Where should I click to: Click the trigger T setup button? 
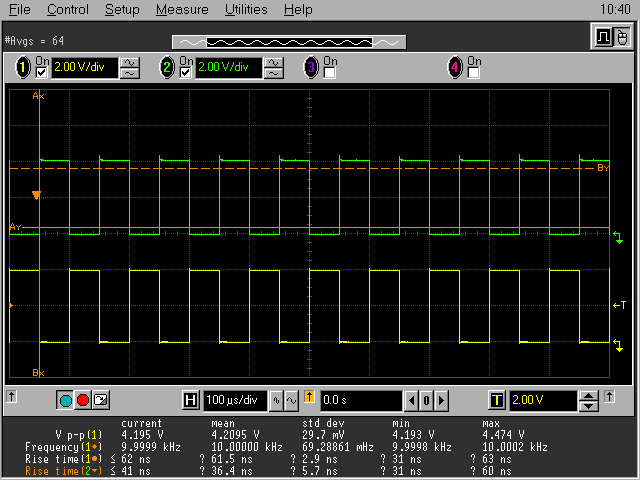(x=497, y=401)
